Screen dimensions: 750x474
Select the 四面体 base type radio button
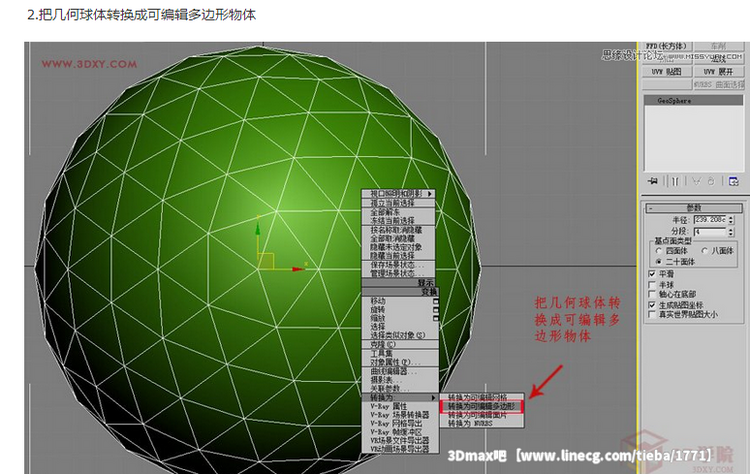[659, 251]
